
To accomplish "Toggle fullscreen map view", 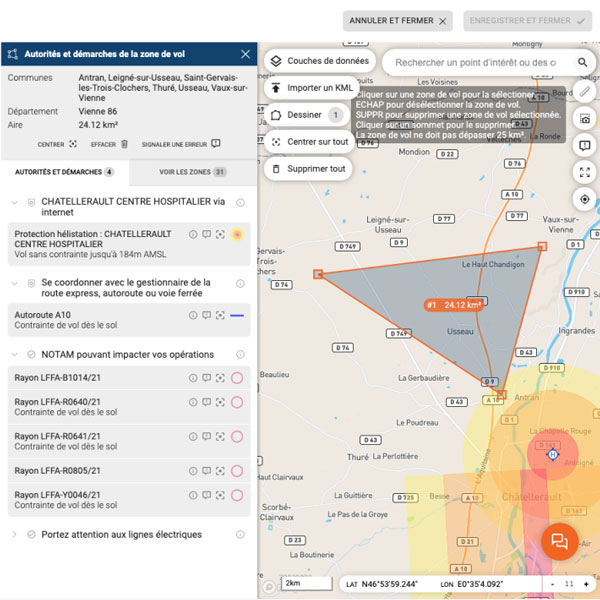I will [584, 172].
